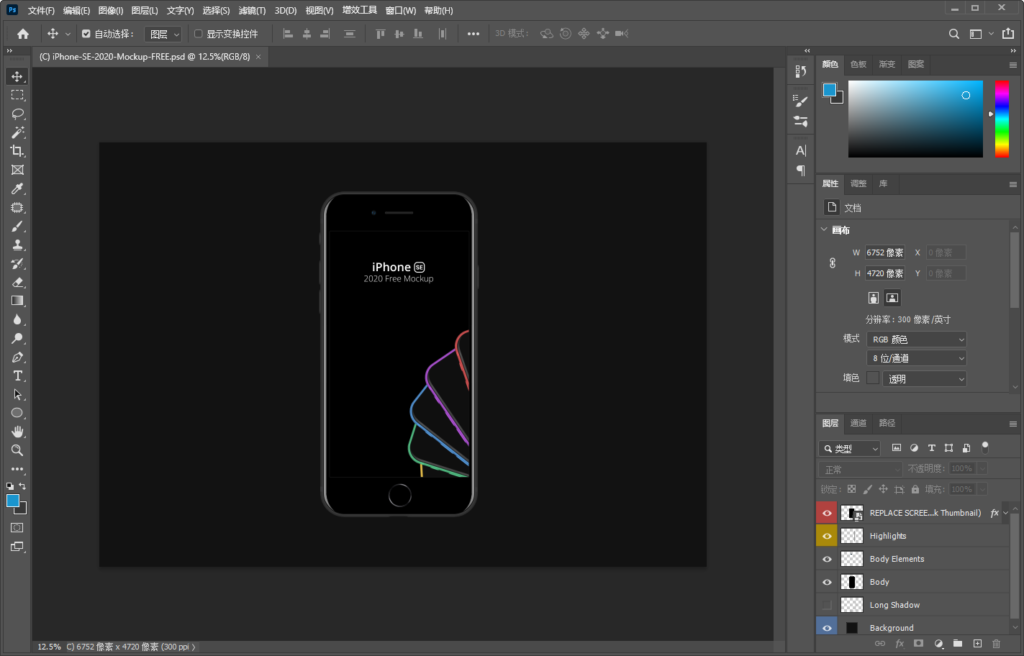
Task: Switch to the Paths tab
Action: point(887,423)
